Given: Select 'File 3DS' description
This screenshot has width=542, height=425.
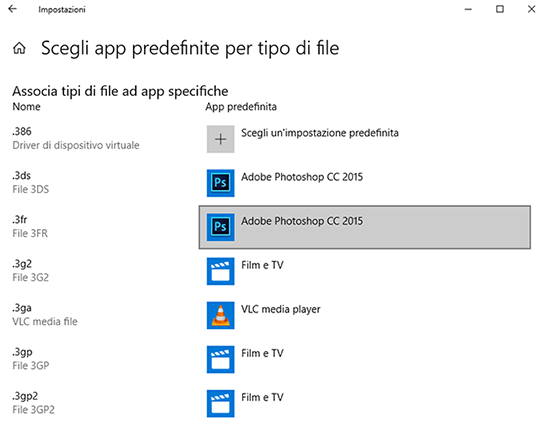Looking at the screenshot, I should pos(31,189).
